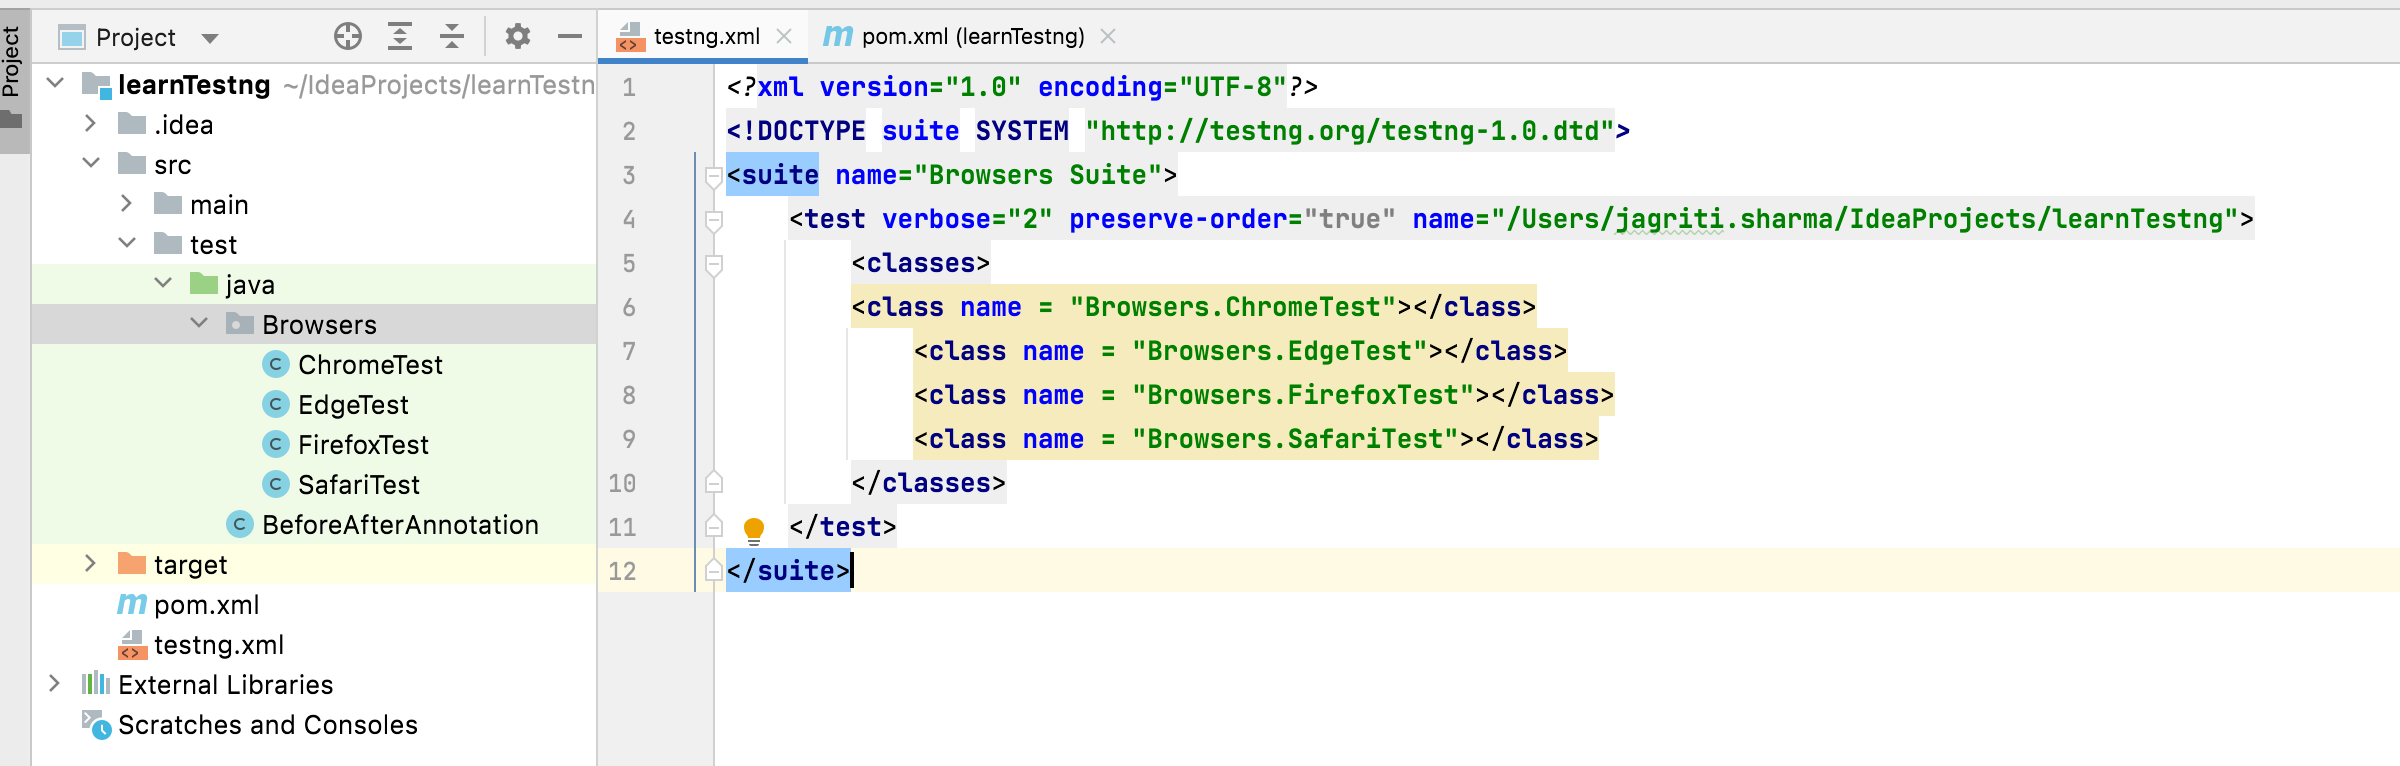Click the learnTestng module icon
This screenshot has height=766, width=2400.
pyautogui.click(x=97, y=85)
